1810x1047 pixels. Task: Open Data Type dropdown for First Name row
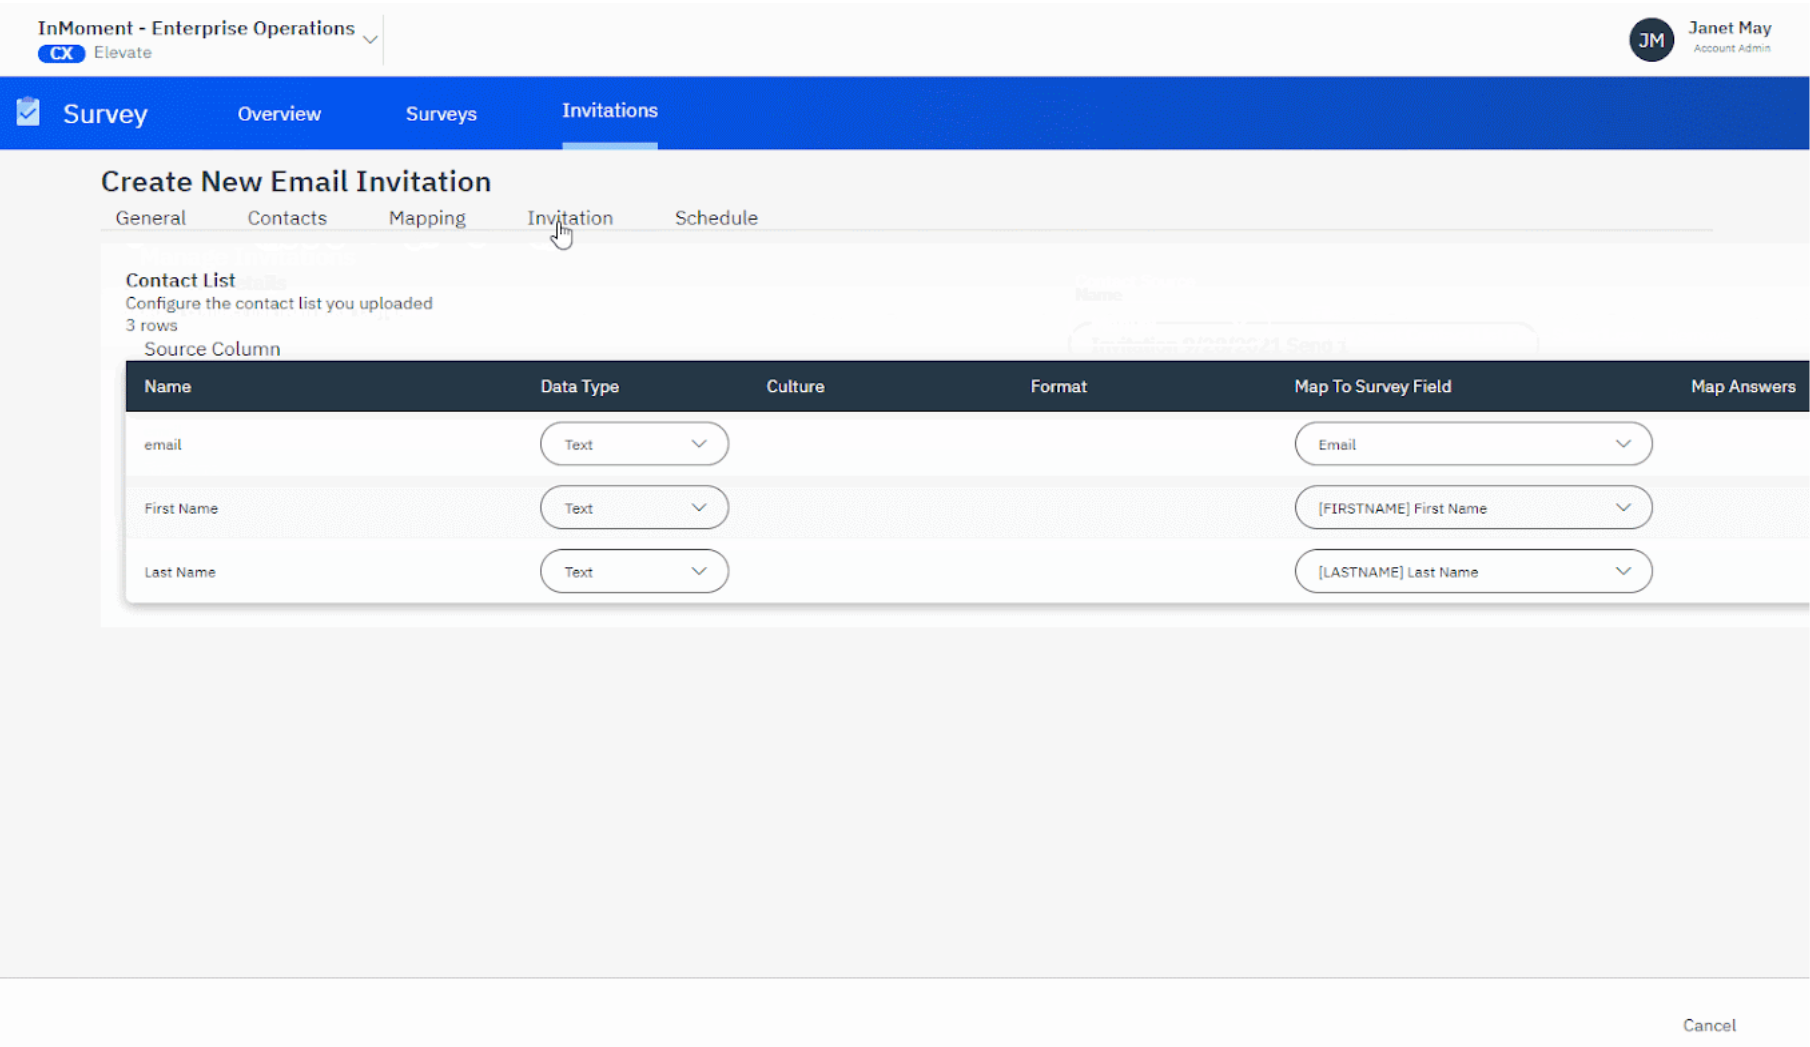tap(634, 508)
